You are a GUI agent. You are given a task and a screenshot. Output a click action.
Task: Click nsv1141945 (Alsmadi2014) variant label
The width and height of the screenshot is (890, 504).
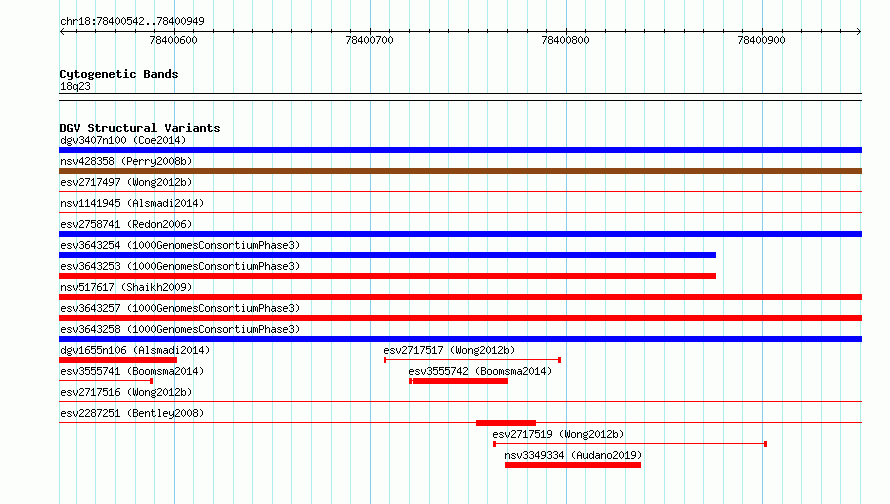coord(132,203)
